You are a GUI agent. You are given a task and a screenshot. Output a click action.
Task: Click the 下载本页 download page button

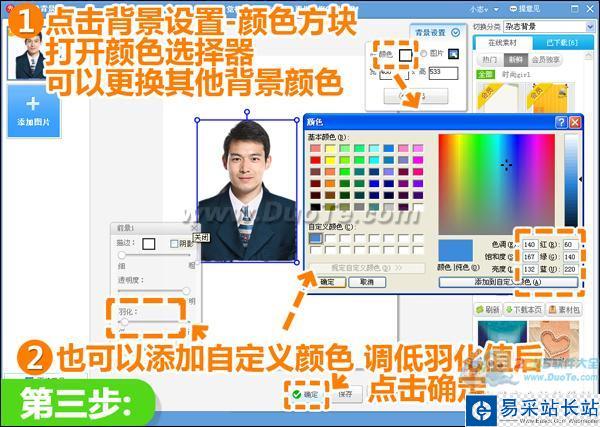pos(523,310)
